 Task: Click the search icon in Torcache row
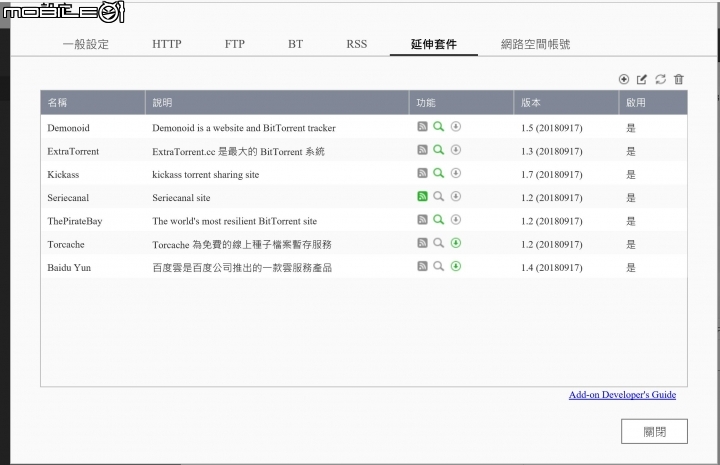[x=439, y=243]
